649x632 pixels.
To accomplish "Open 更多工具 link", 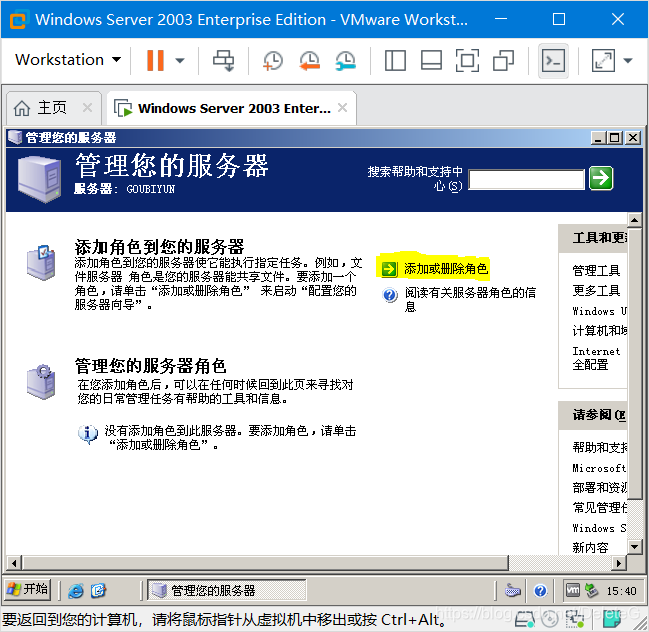I will (596, 291).
